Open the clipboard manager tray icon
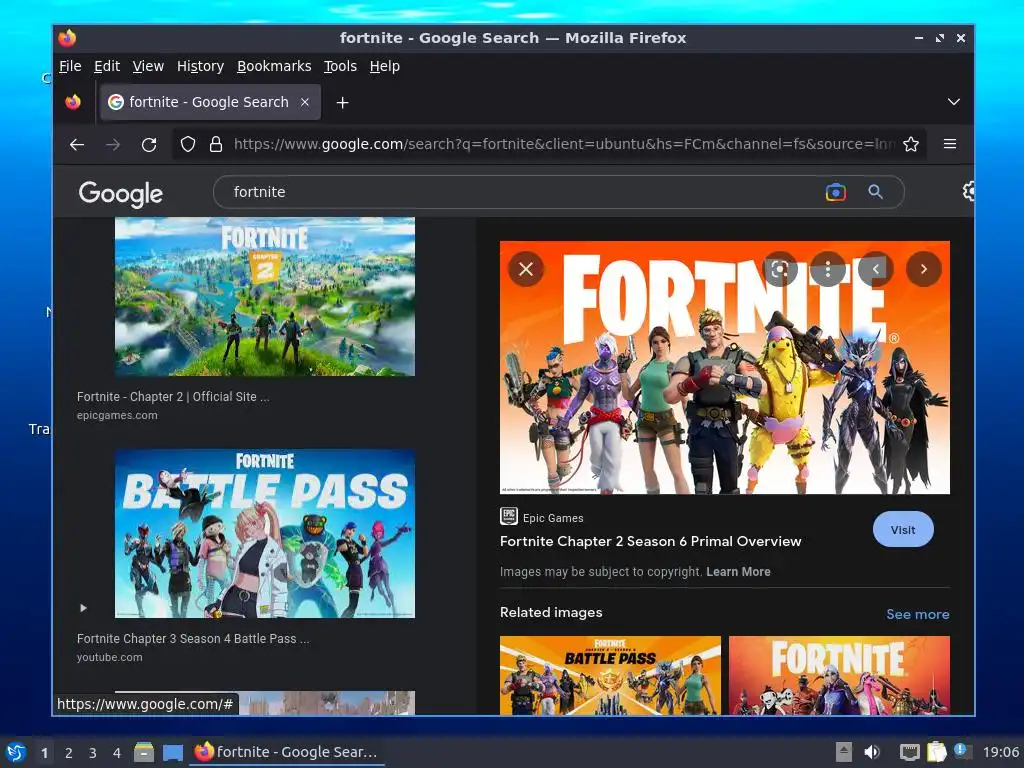Screen dimensions: 1024x768 click(936, 752)
